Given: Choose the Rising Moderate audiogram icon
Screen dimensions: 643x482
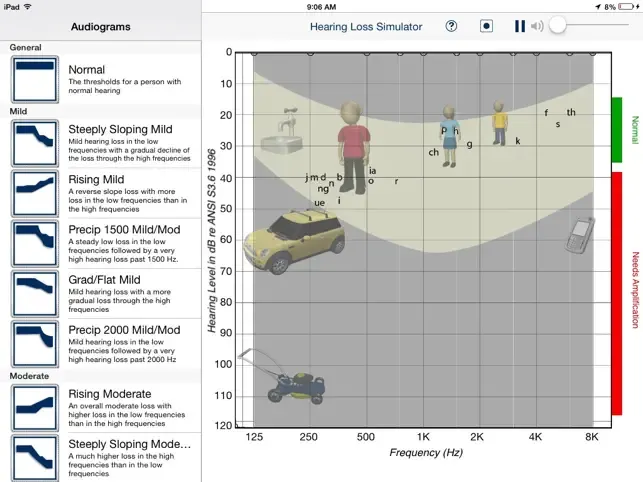Looking at the screenshot, I should tap(35, 408).
